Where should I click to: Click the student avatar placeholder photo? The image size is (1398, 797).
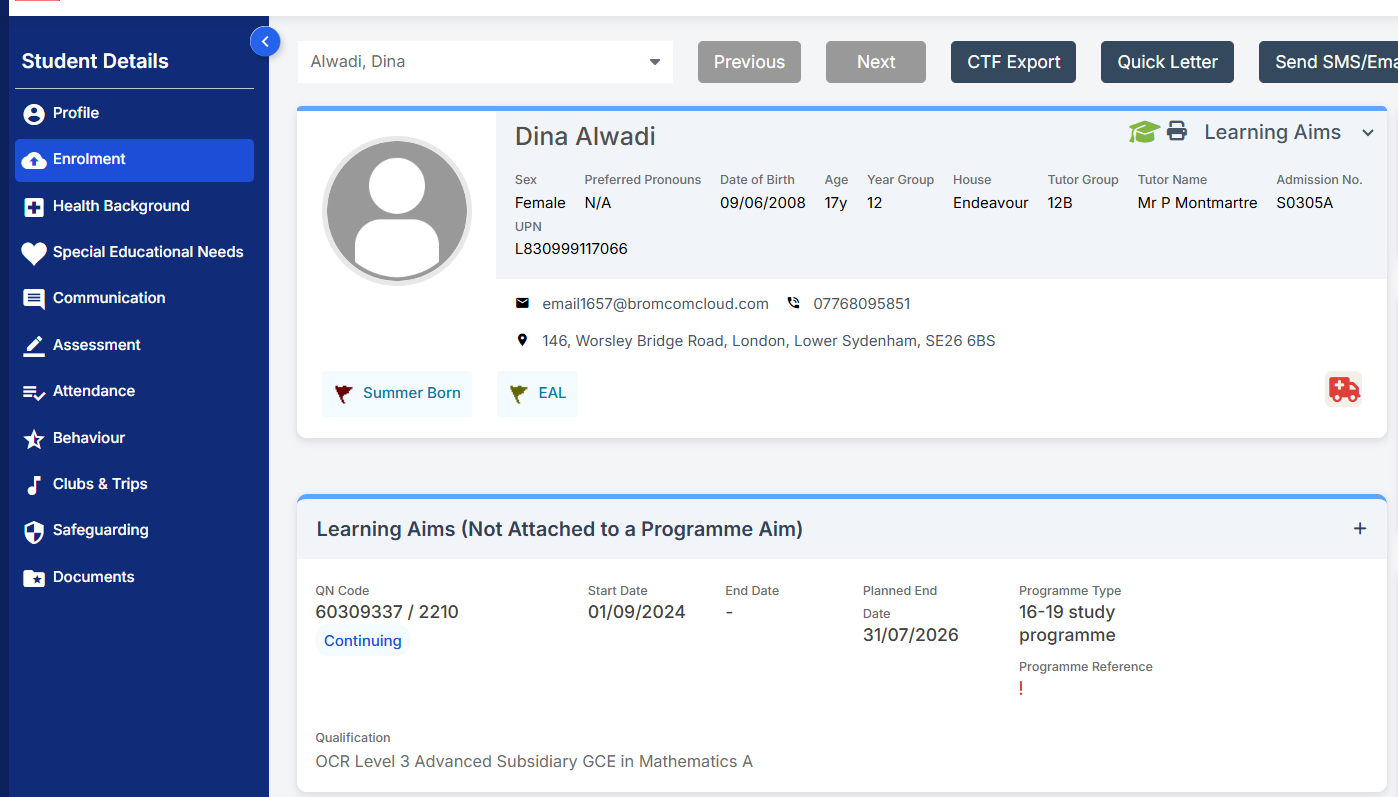397,211
